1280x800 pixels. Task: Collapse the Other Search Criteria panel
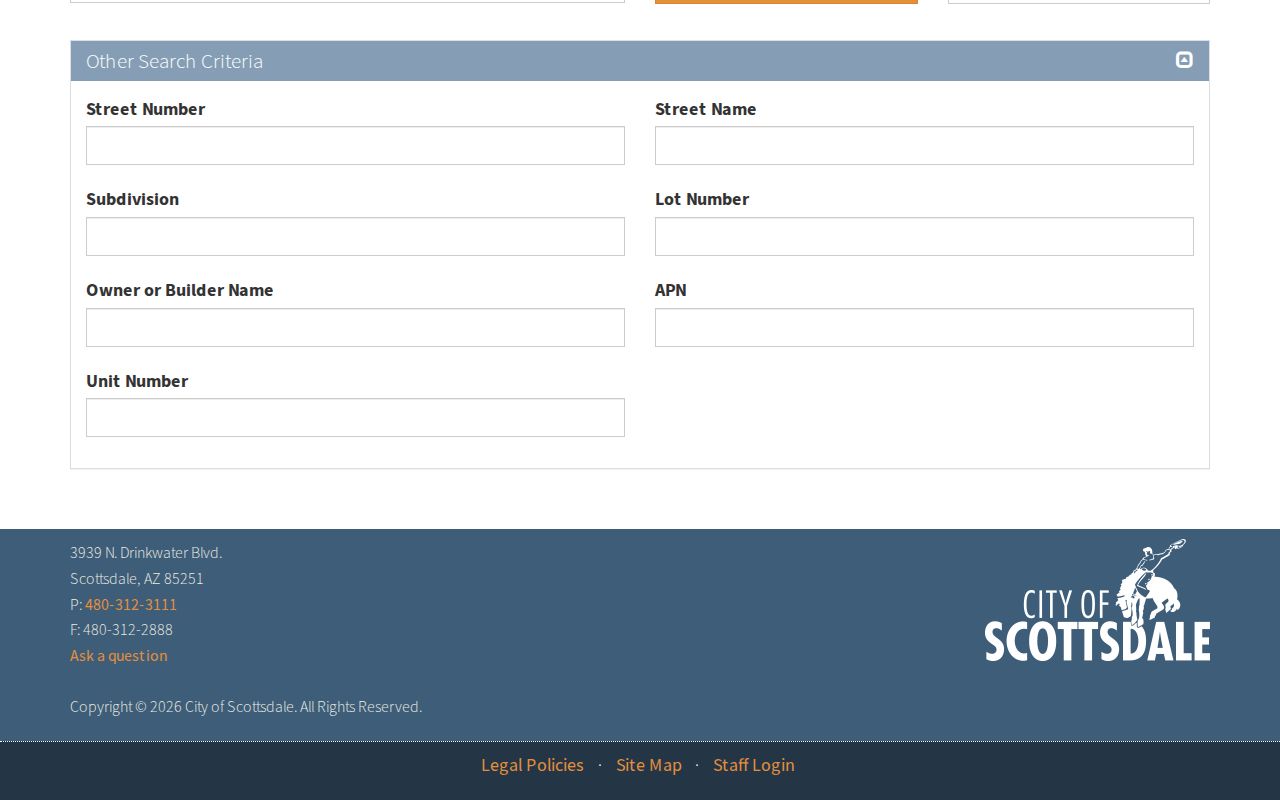[1184, 60]
